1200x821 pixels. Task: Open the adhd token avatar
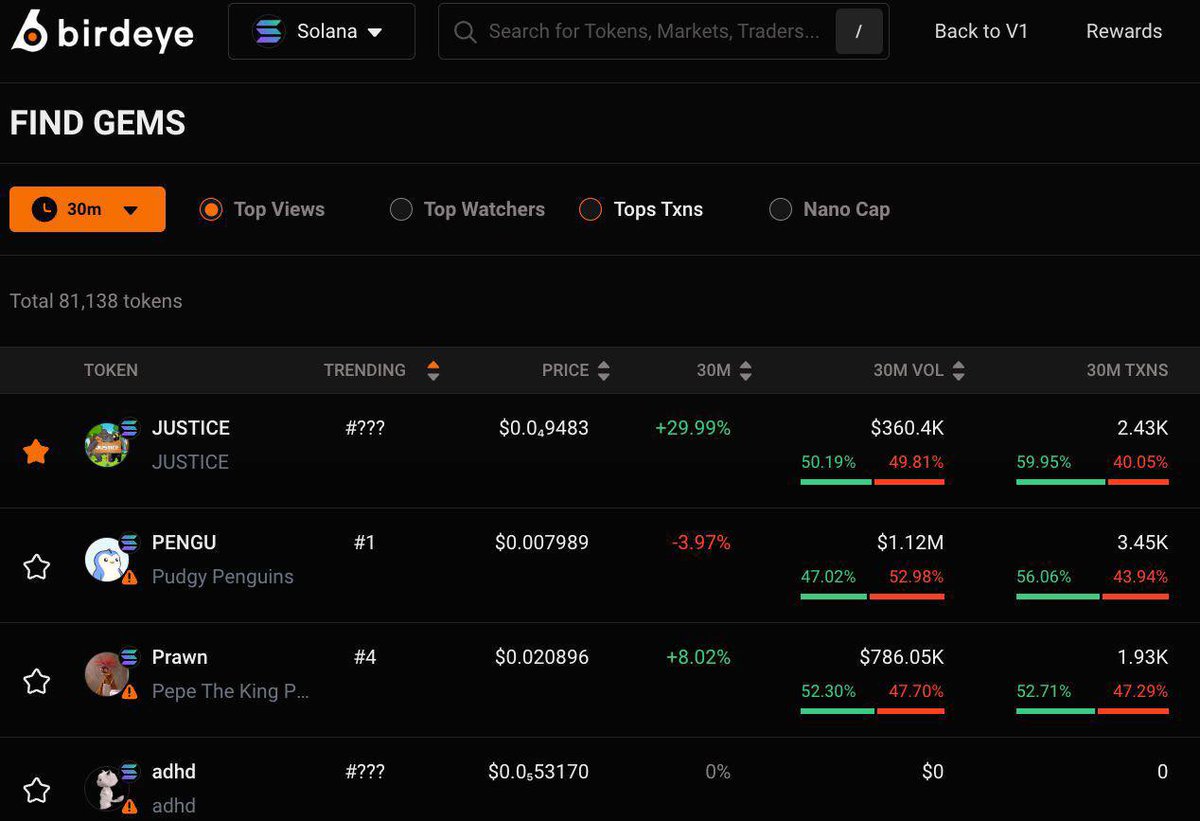pyautogui.click(x=107, y=788)
